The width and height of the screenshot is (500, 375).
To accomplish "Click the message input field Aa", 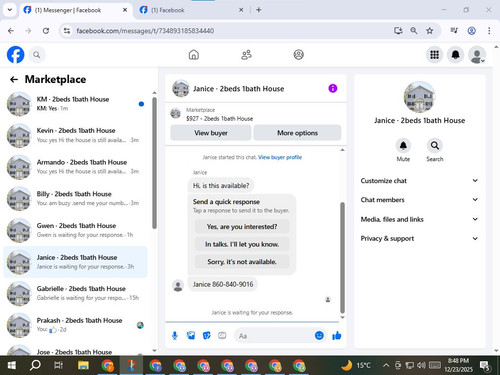I will tap(275, 336).
